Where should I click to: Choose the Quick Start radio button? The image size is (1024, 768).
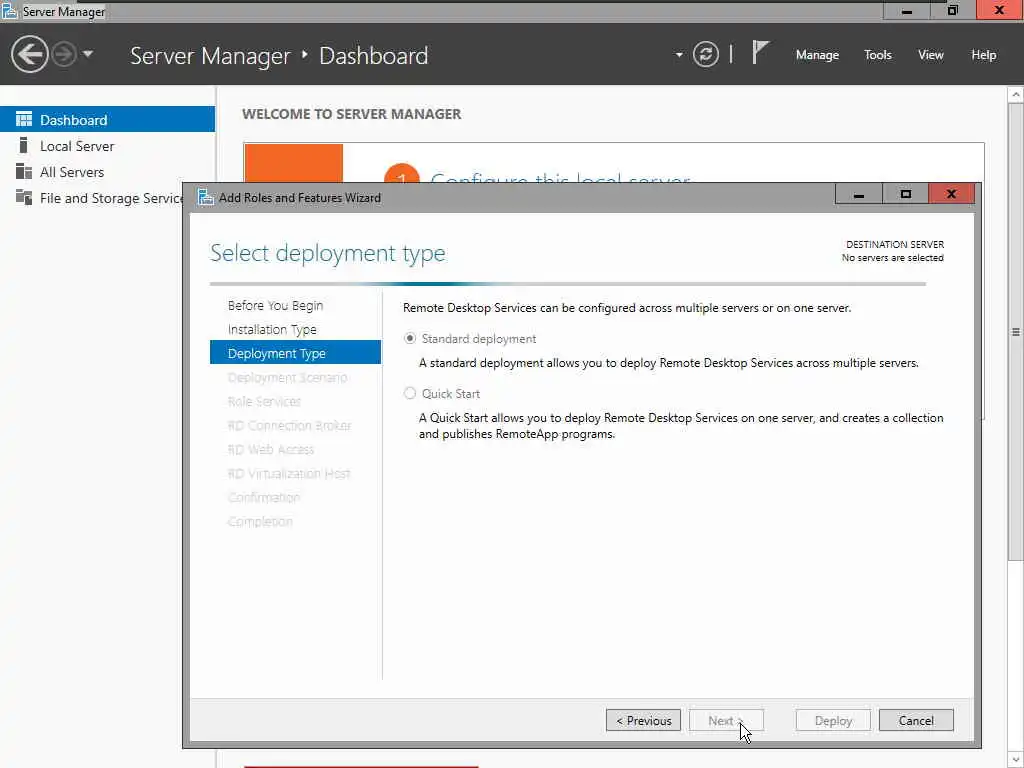click(409, 393)
